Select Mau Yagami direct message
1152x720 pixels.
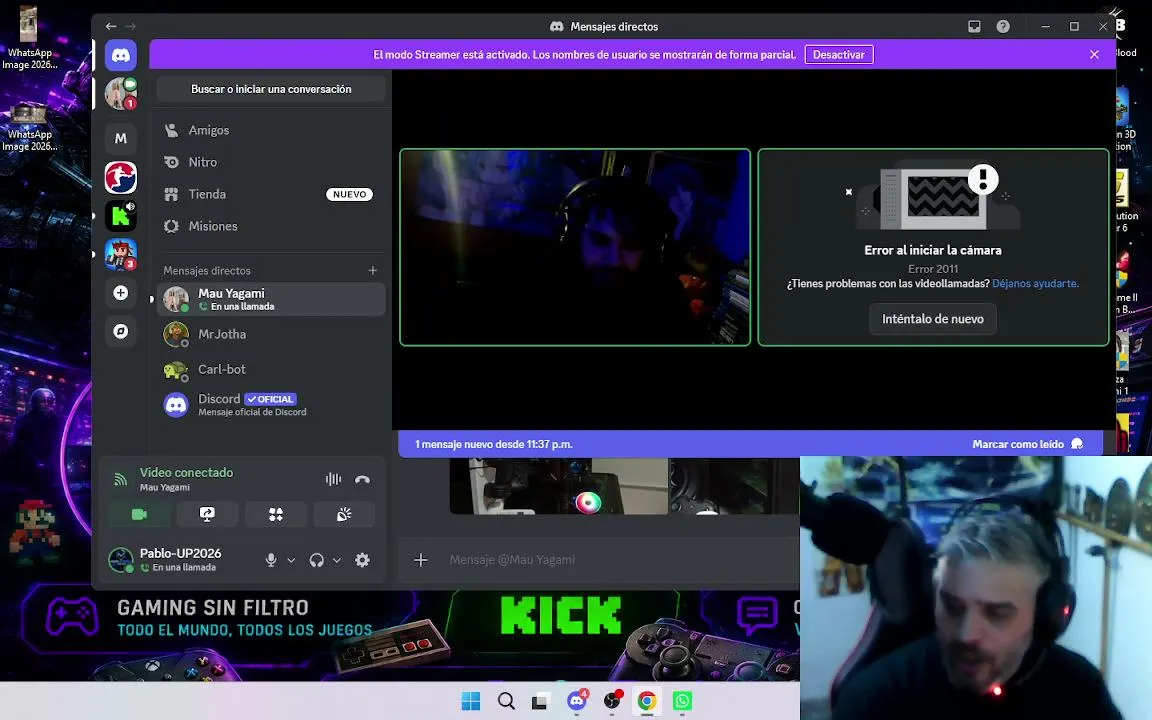tap(270, 299)
